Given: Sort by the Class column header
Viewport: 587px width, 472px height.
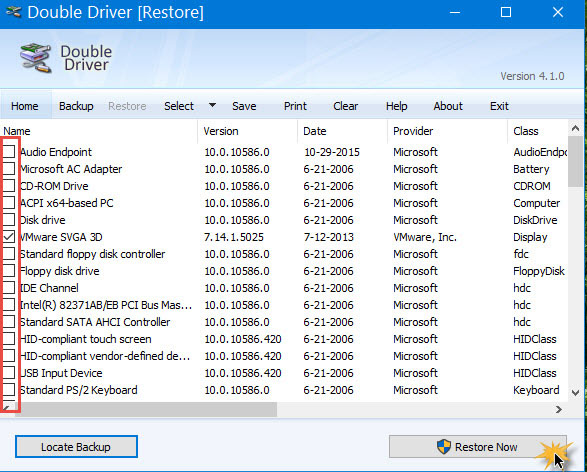Looking at the screenshot, I should (x=538, y=131).
